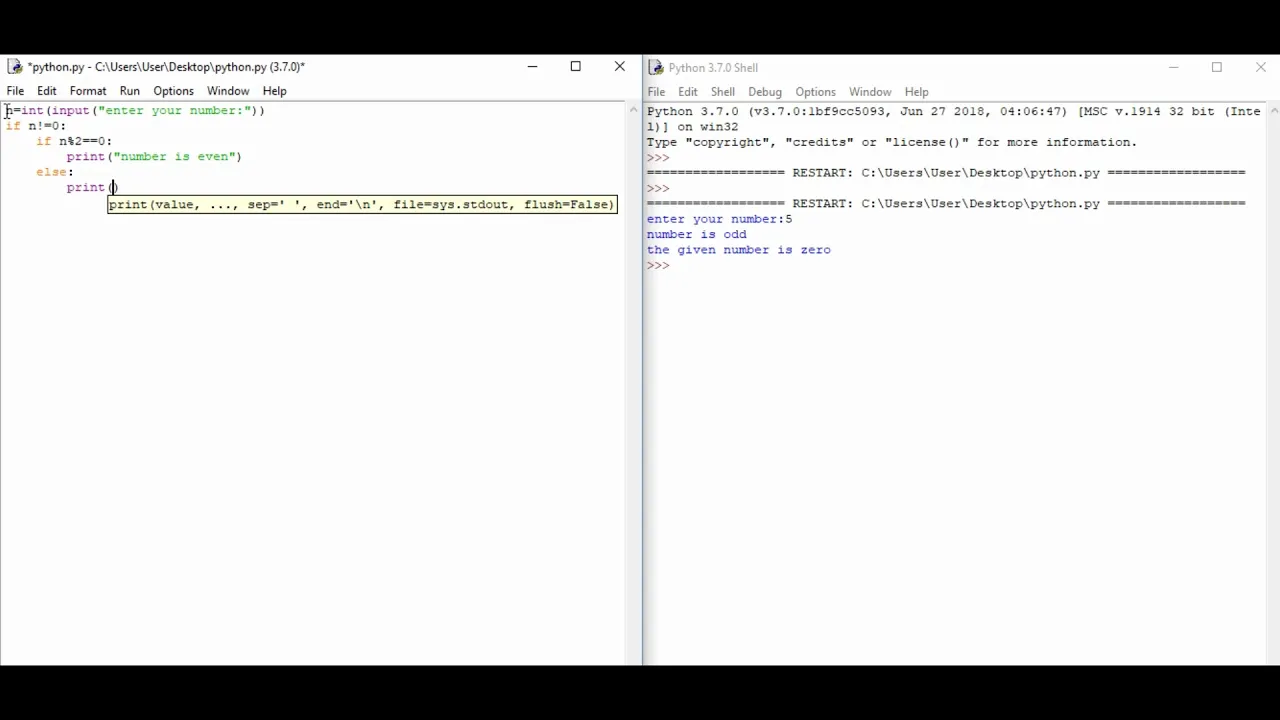Screen dimensions: 1280x720
Task: Click the code line 'if n%2==0:'
Action: point(74,141)
